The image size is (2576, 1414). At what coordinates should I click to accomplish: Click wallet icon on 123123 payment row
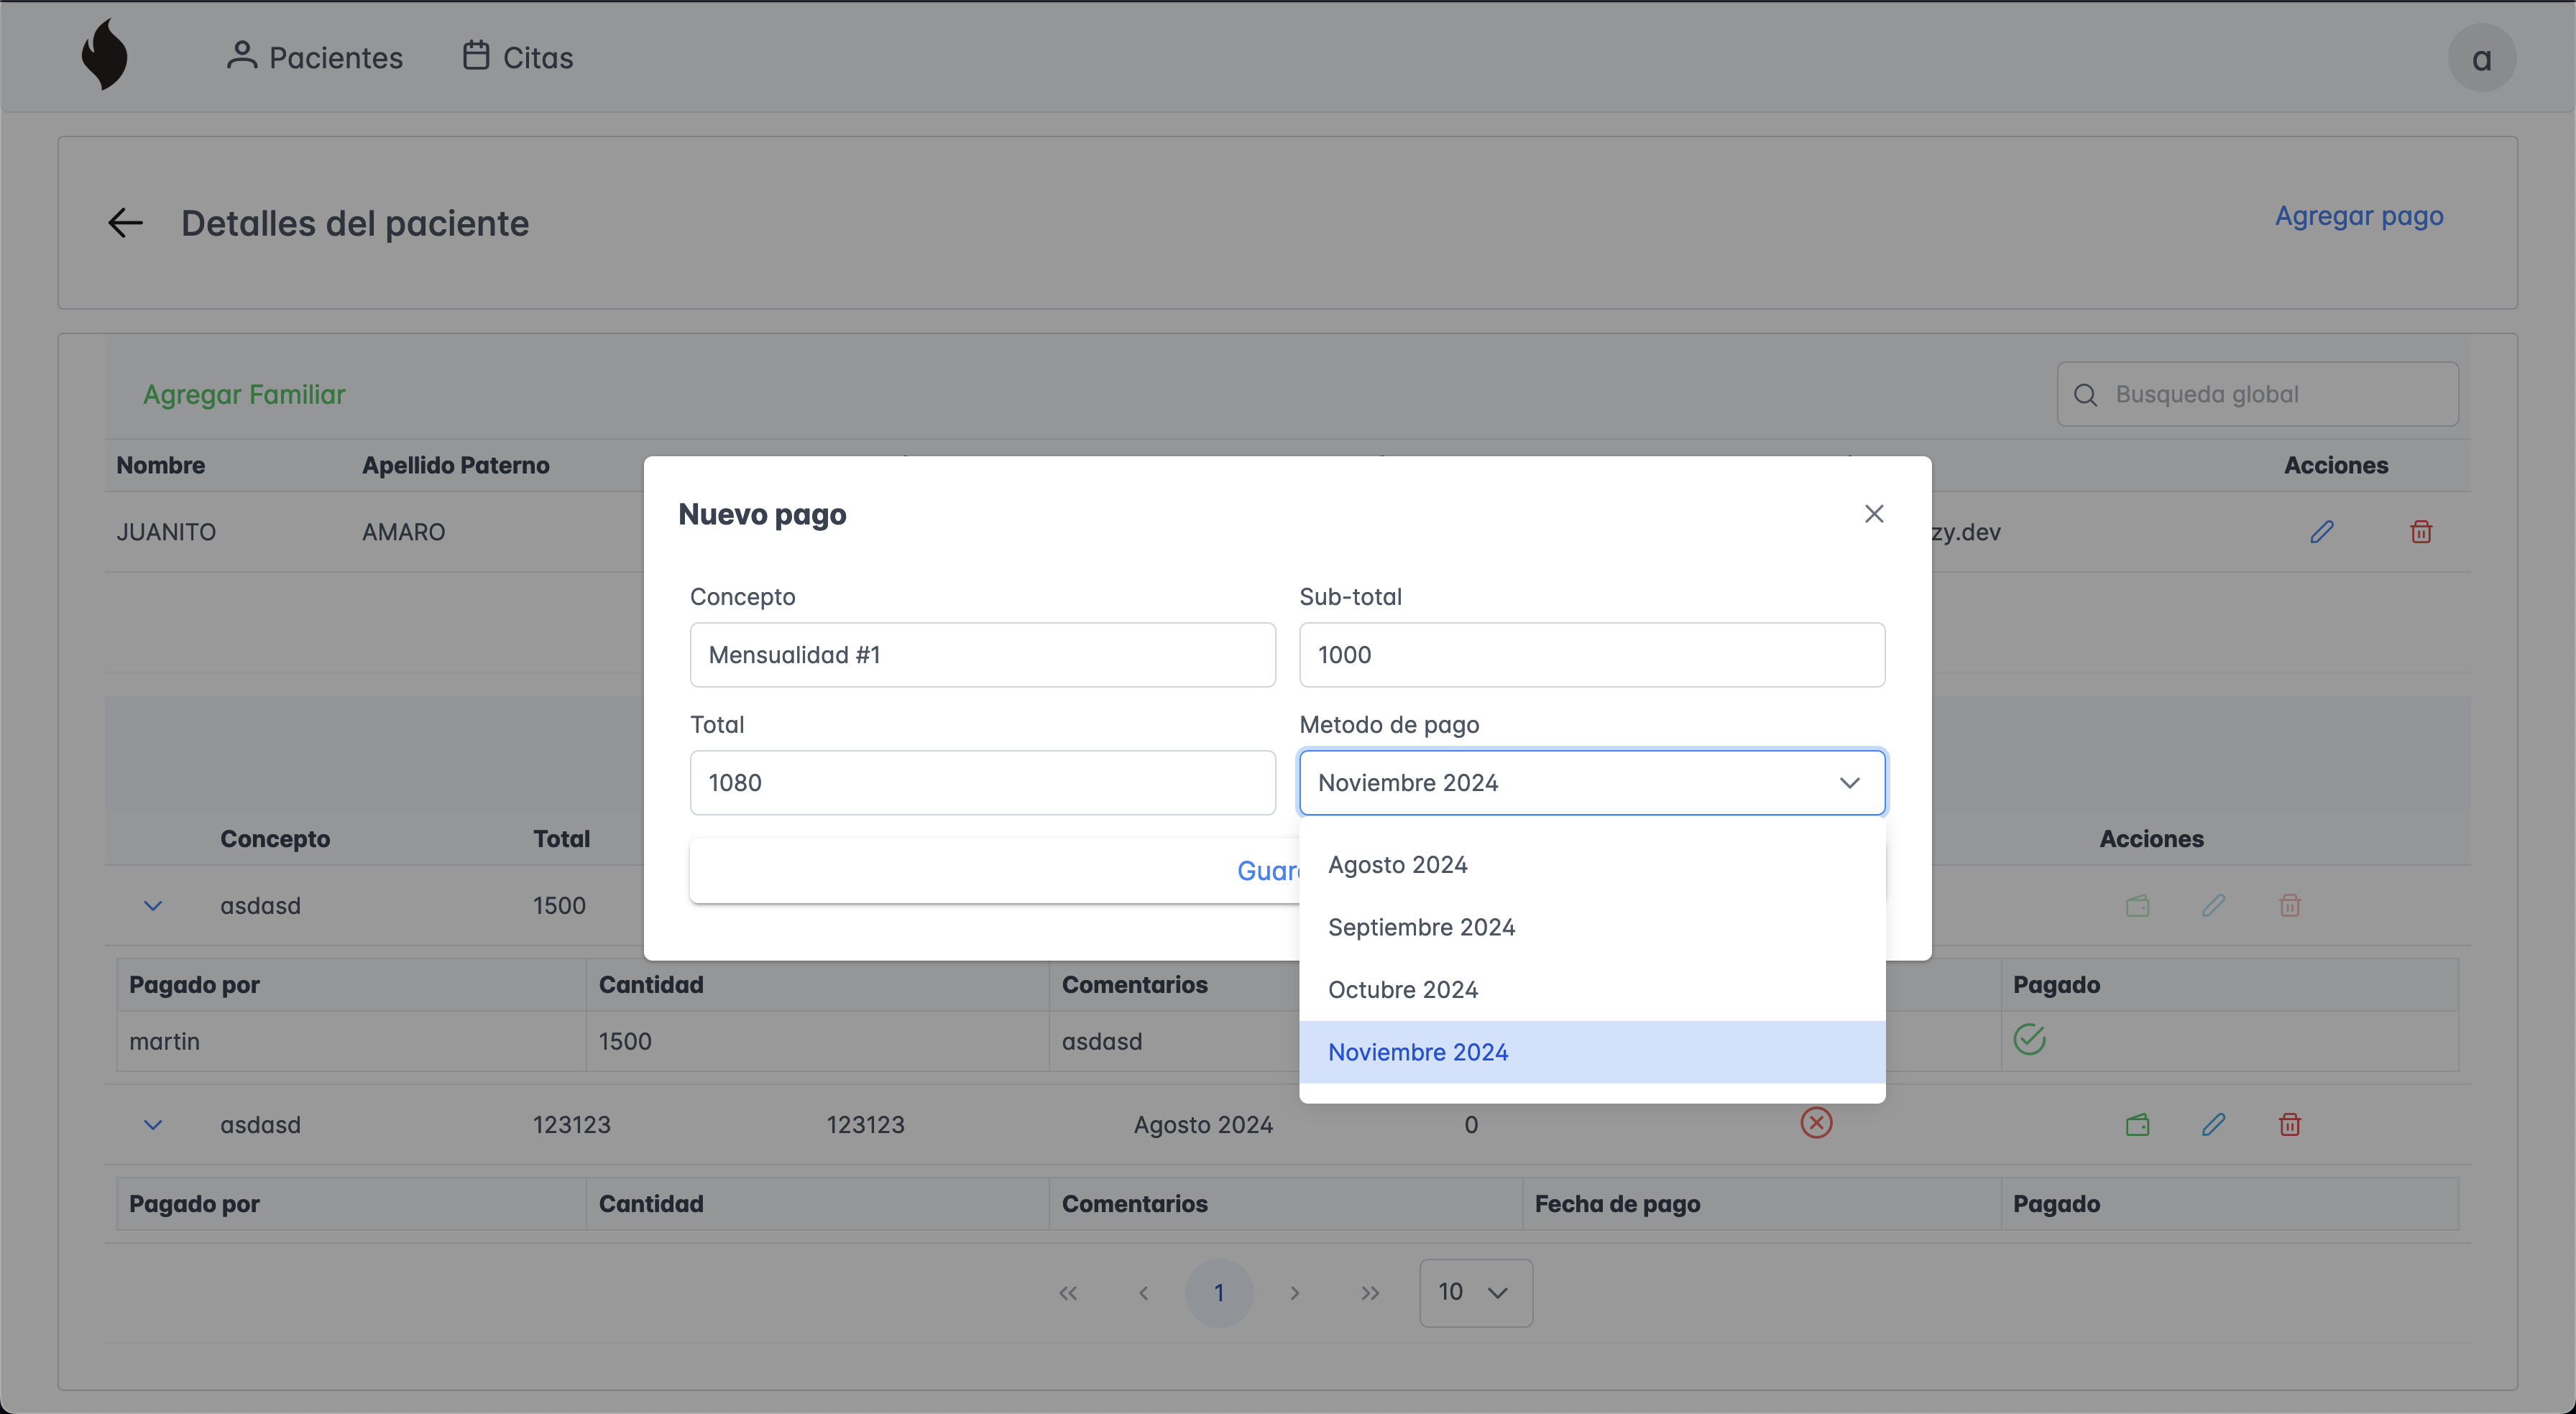(x=2137, y=1125)
